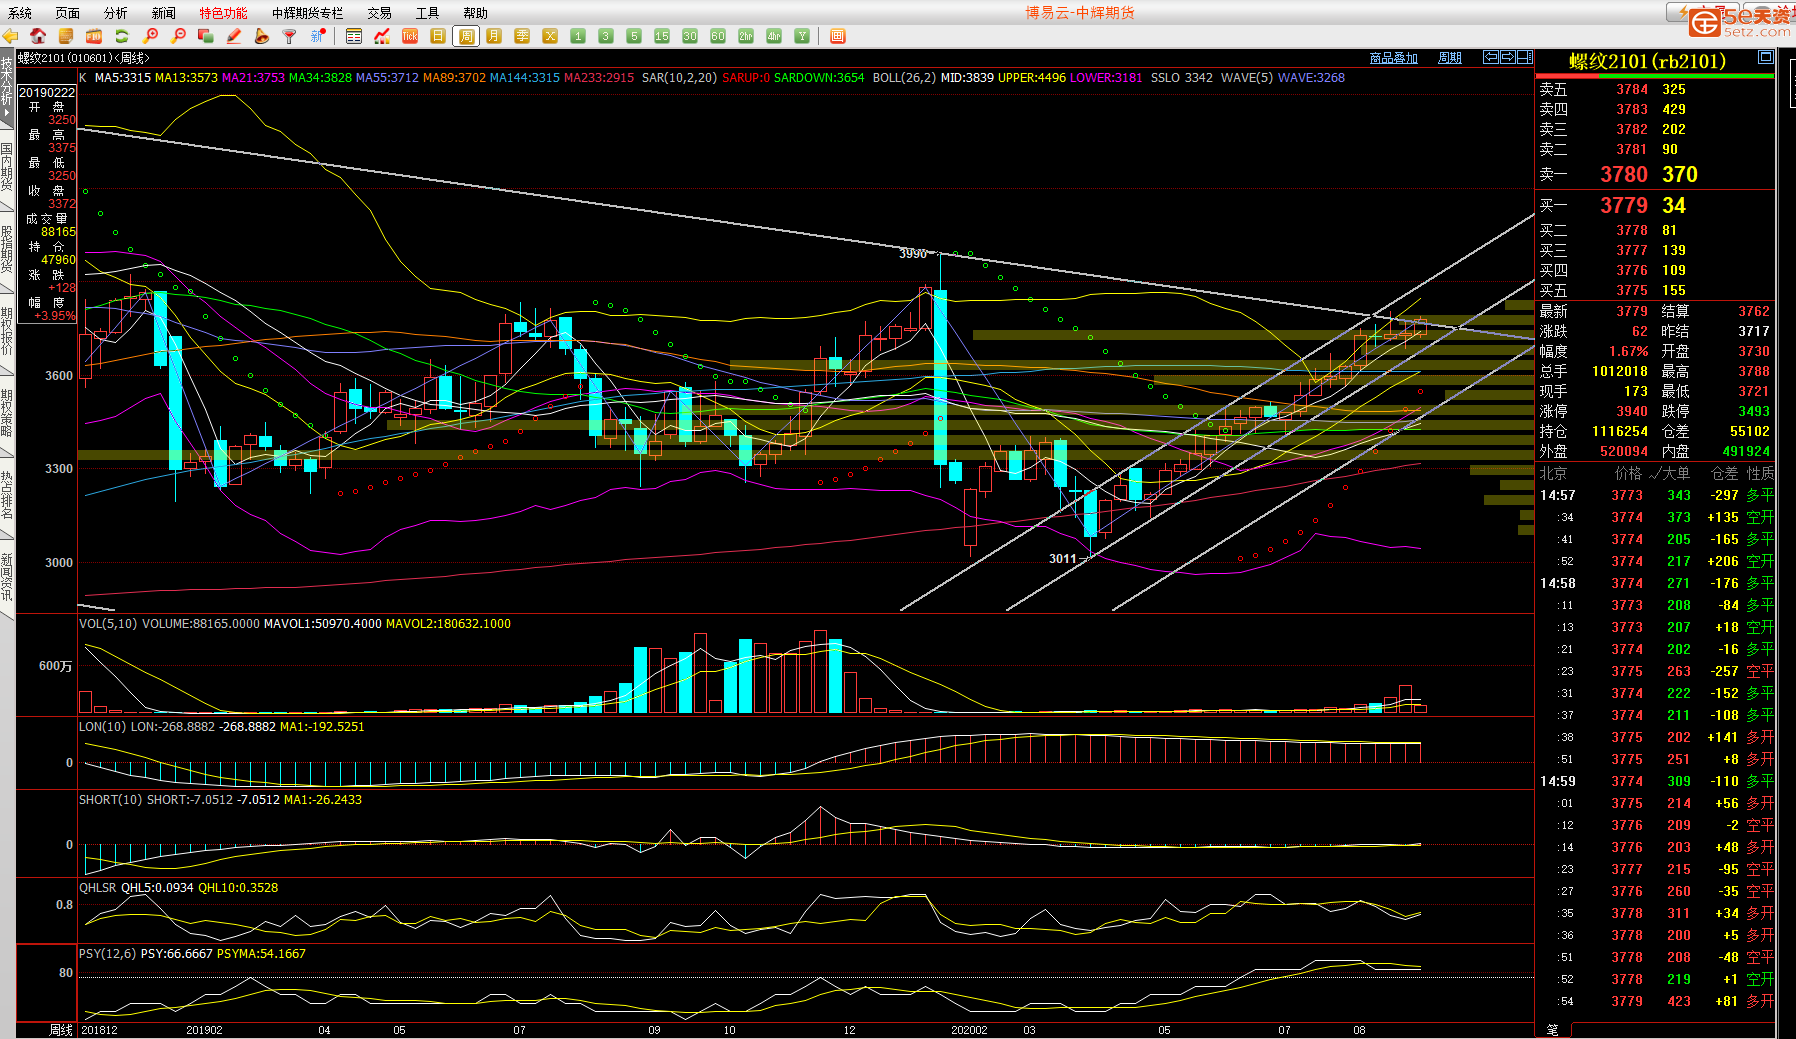
Task: Click the 新 news icon
Action: [318, 36]
